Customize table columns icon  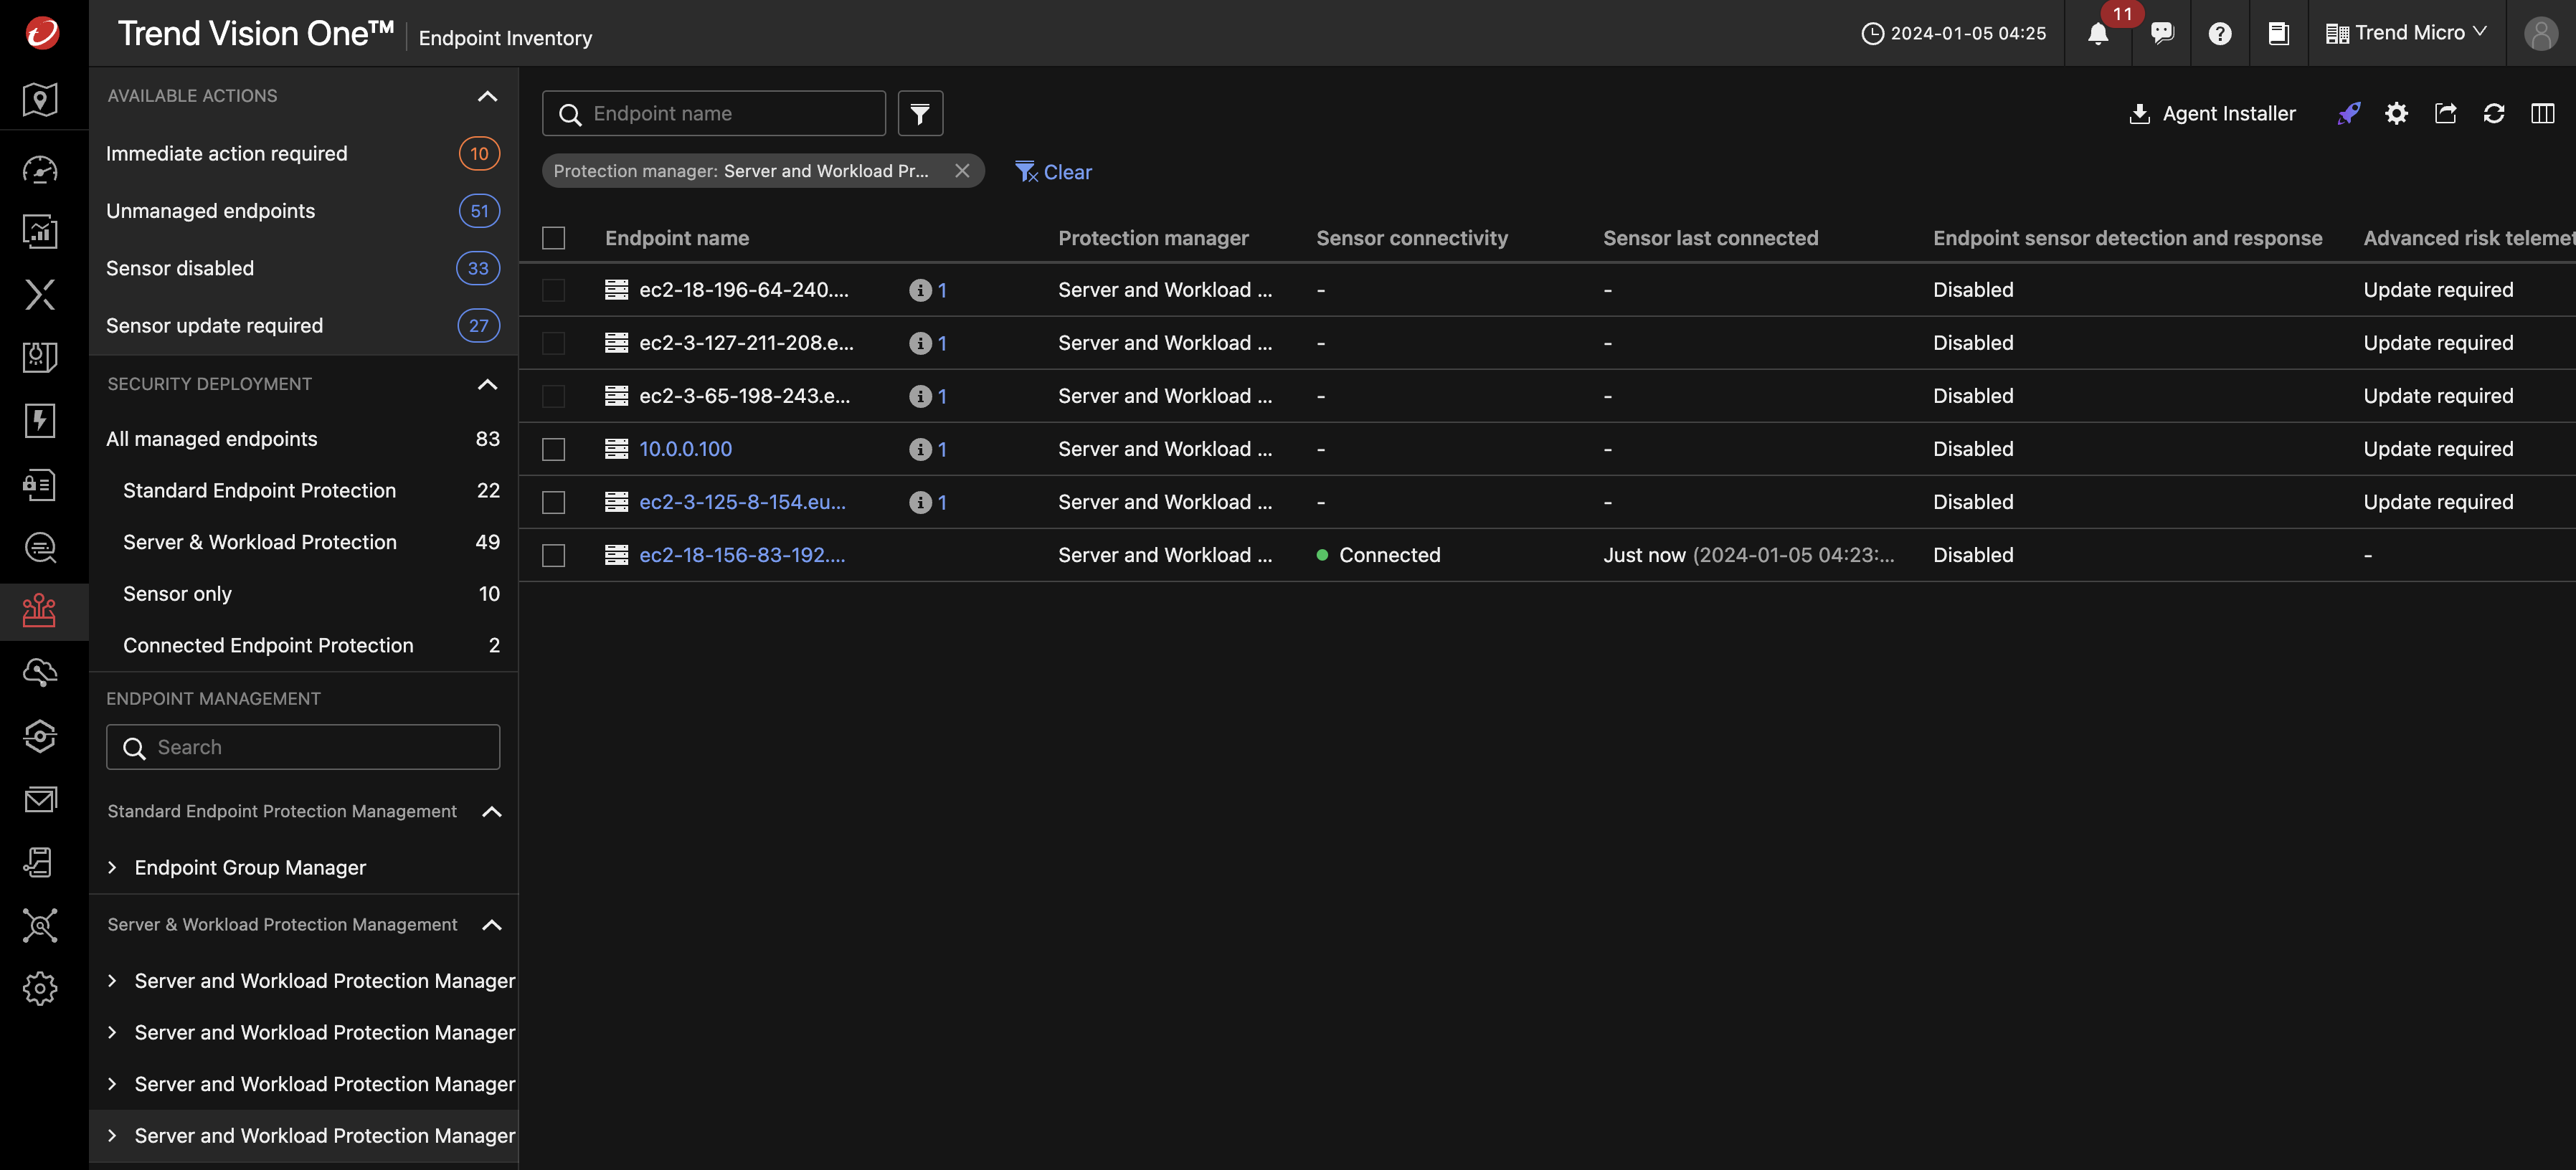(2542, 113)
